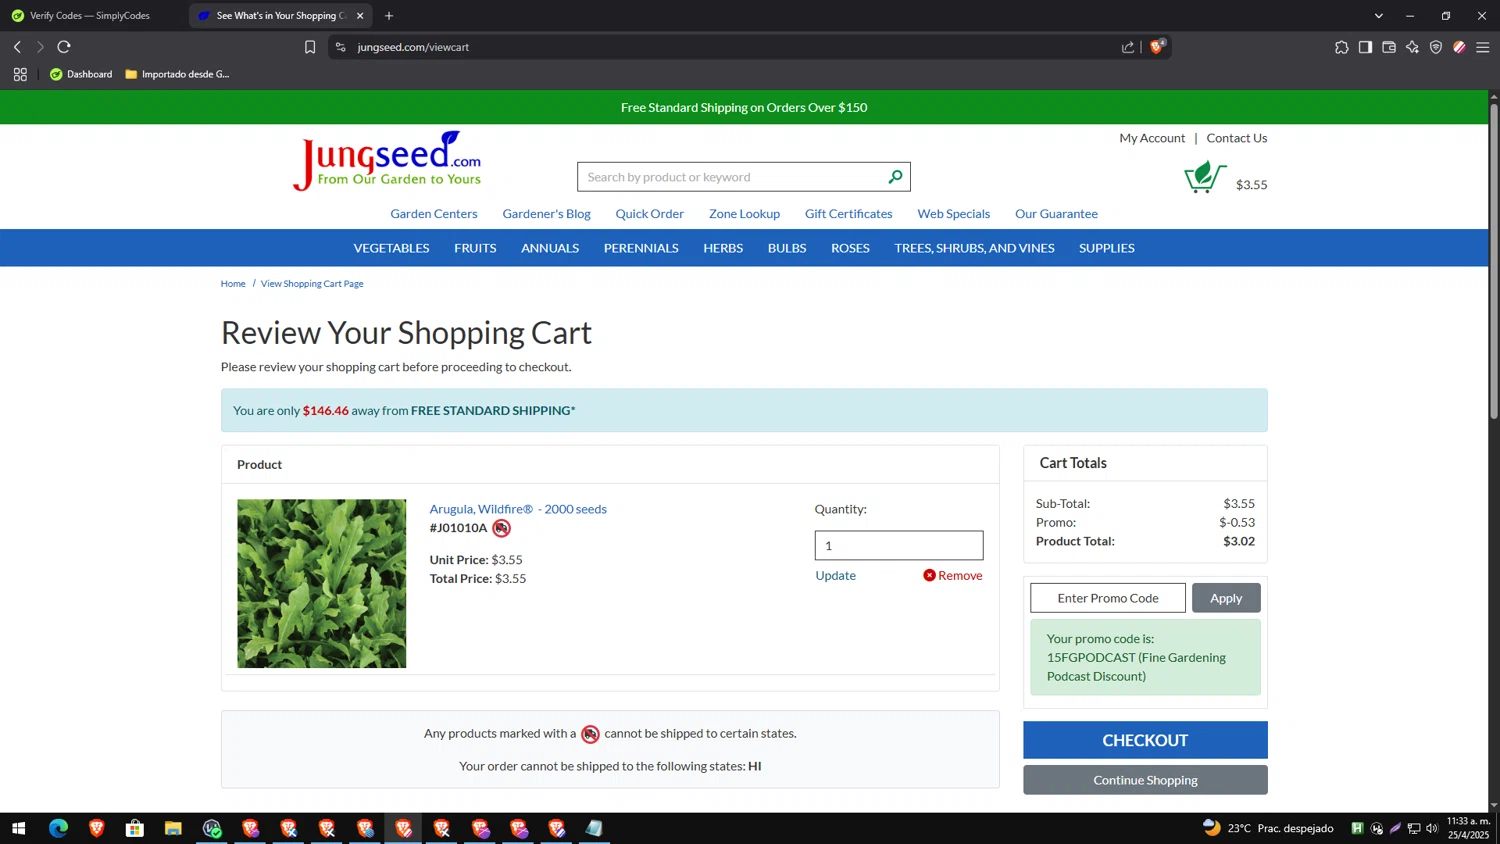Open Our Guarantee link
The image size is (1500, 844).
coord(1056,214)
